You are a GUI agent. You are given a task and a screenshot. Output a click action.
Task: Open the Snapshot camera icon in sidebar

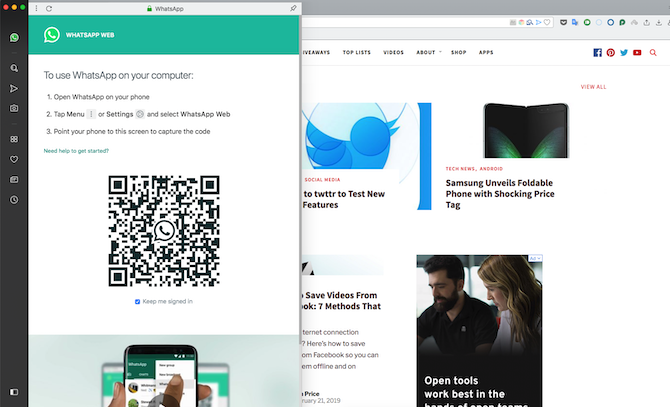tap(14, 108)
